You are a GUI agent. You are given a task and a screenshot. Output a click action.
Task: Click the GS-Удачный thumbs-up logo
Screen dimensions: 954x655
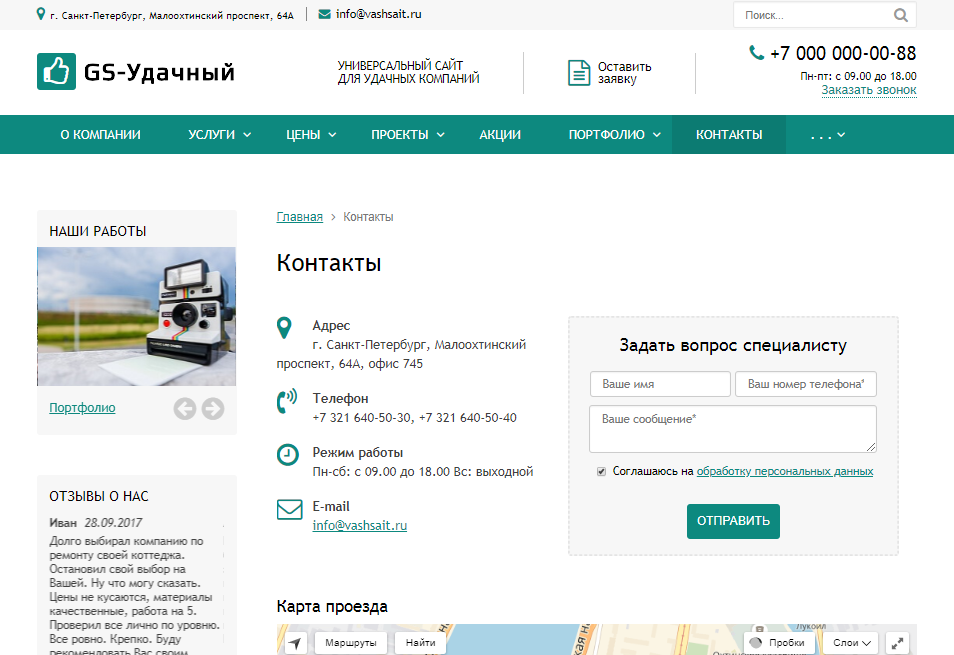point(56,72)
